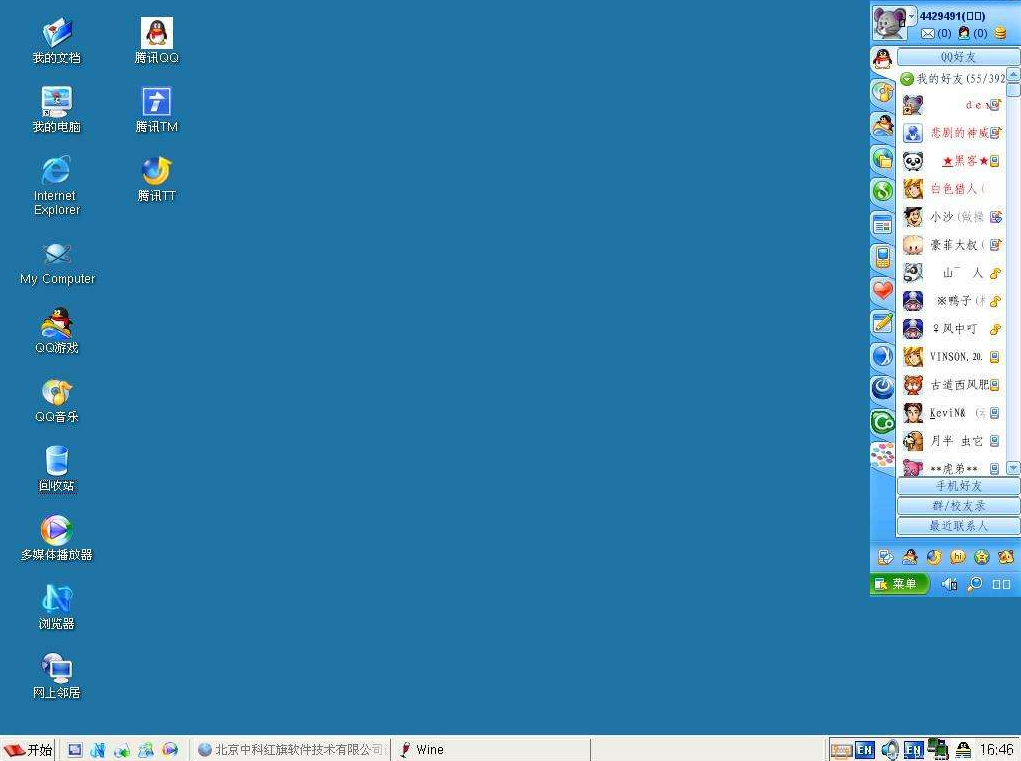Open the mobile phone side tab in QQ

coord(882,257)
